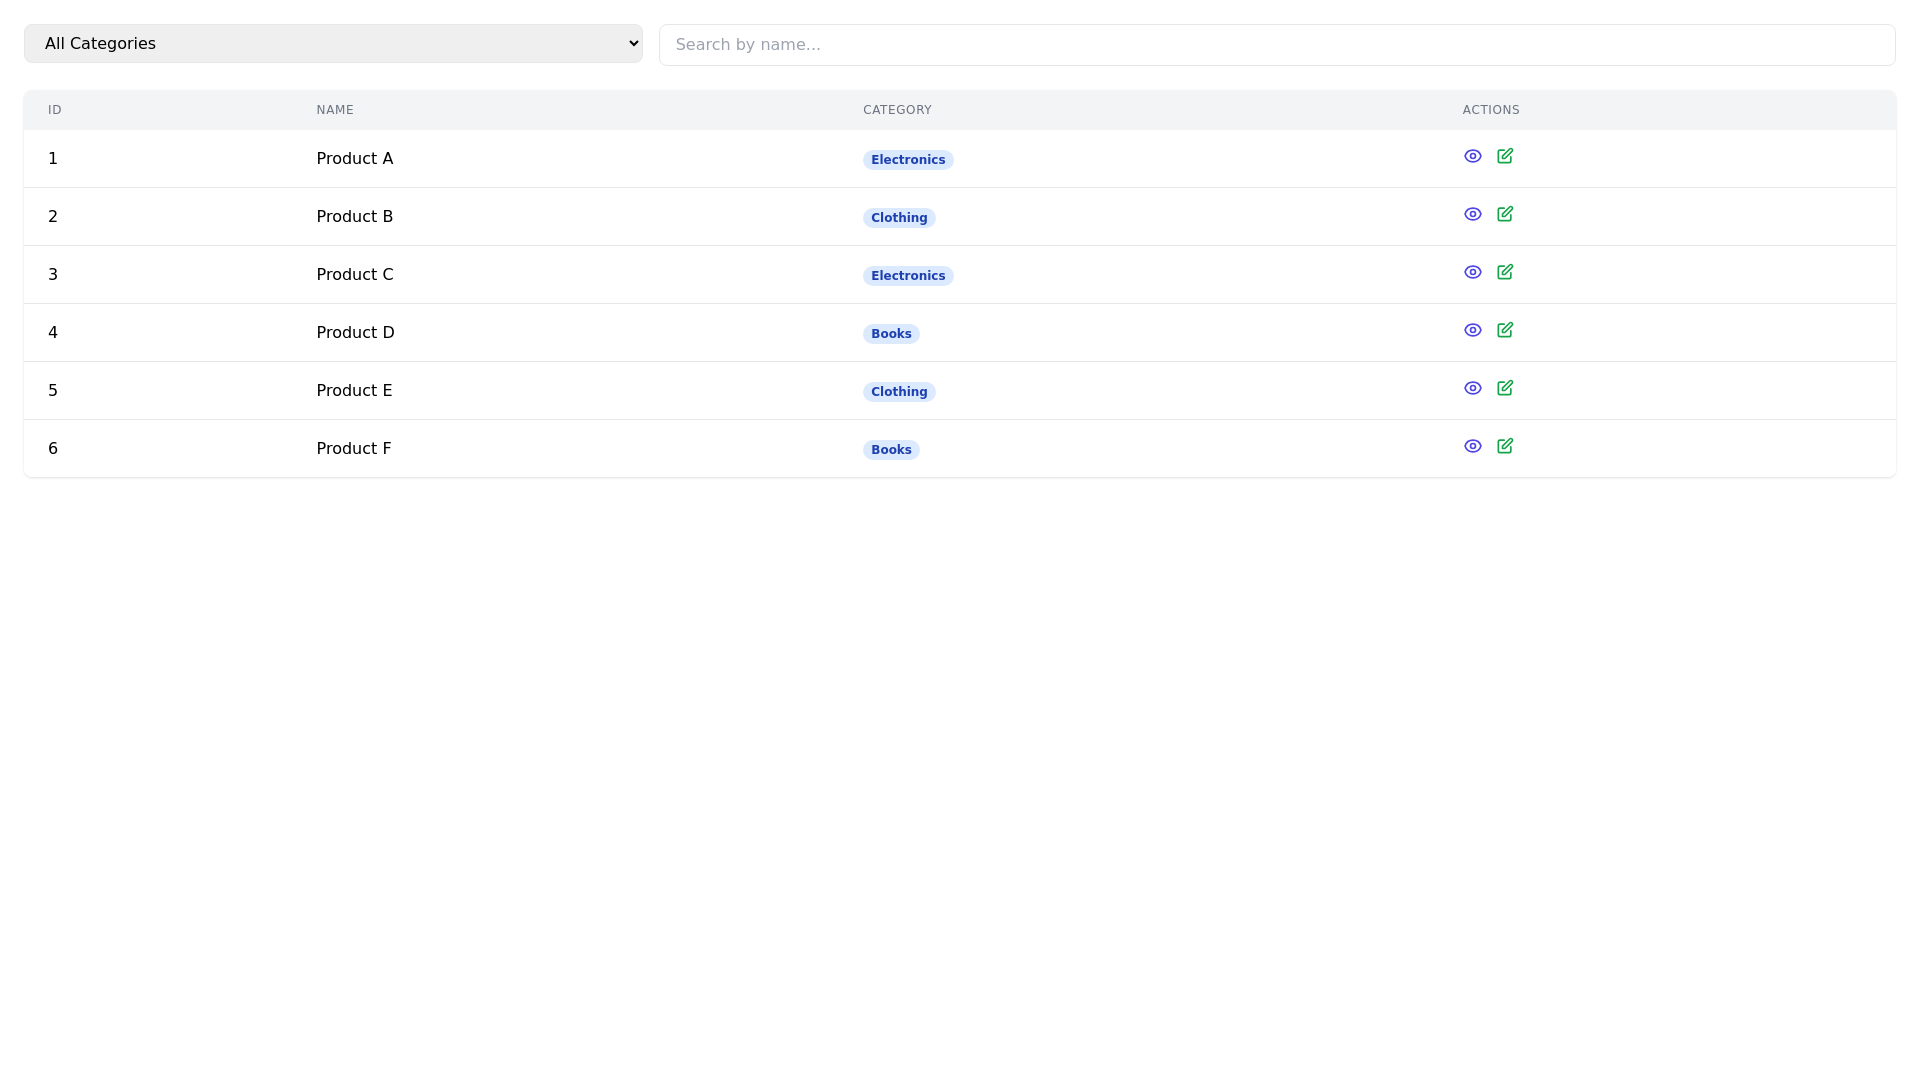Click Electronics badge on Product A row

point(907,160)
